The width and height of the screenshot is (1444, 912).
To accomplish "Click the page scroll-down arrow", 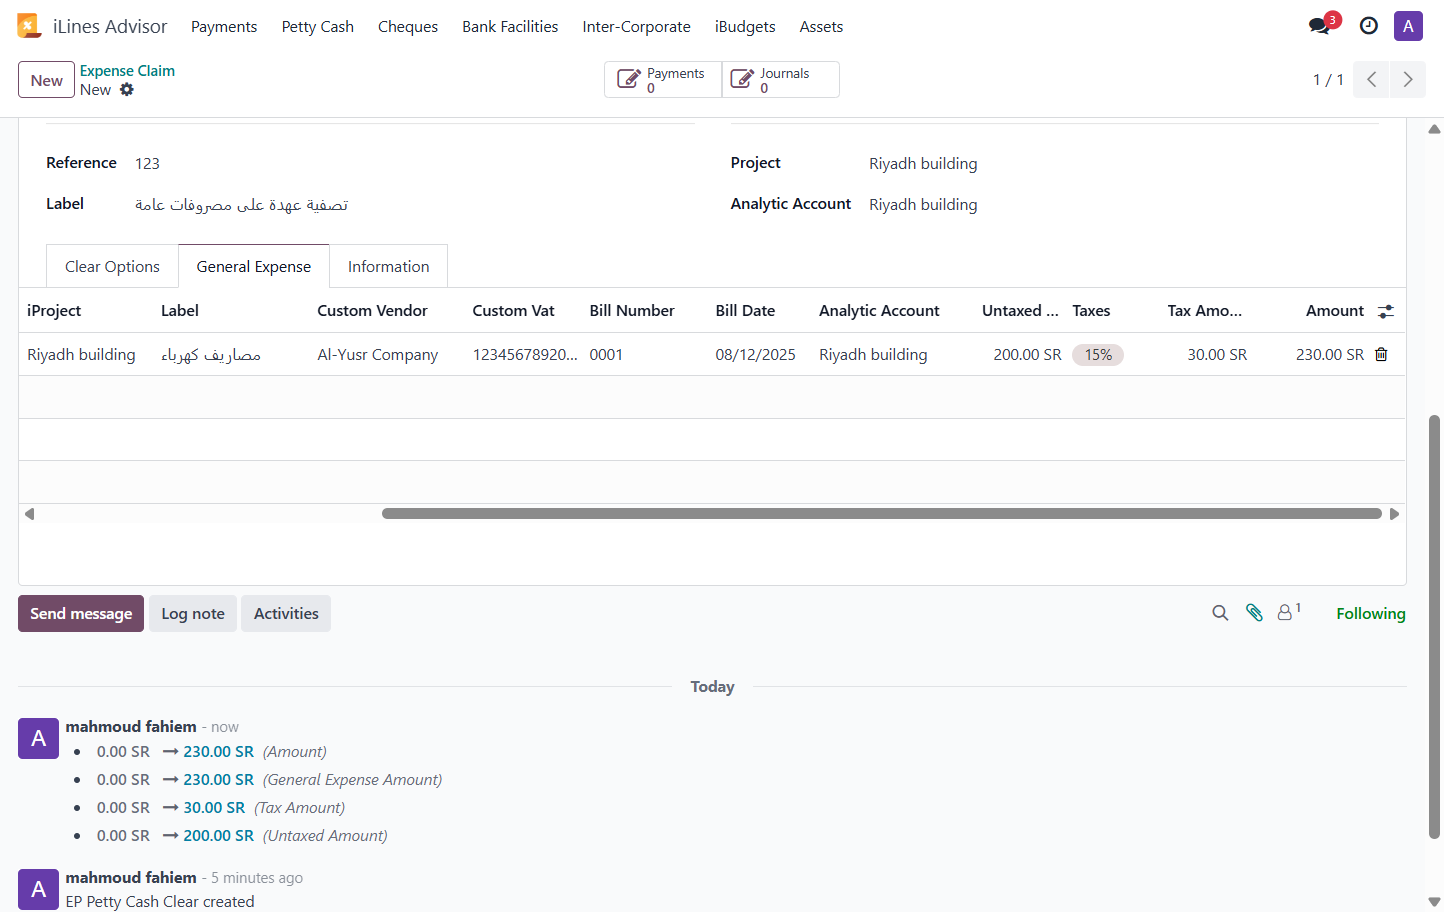I will click(x=1434, y=902).
